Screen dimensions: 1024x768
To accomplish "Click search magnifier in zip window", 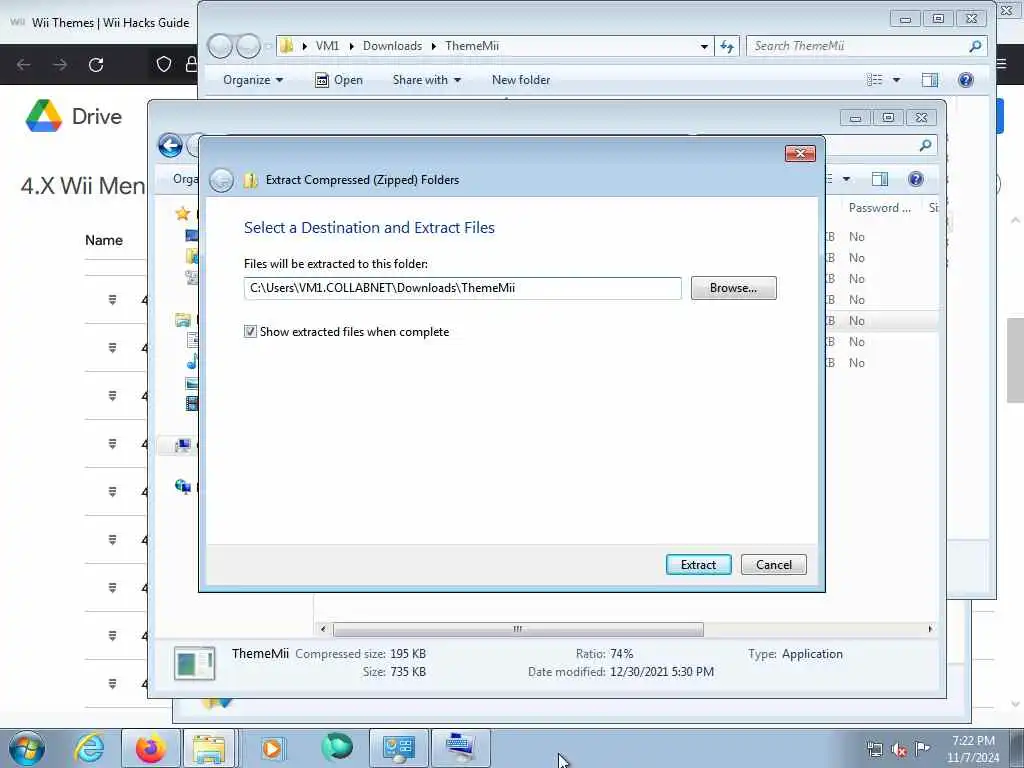I will coord(925,145).
